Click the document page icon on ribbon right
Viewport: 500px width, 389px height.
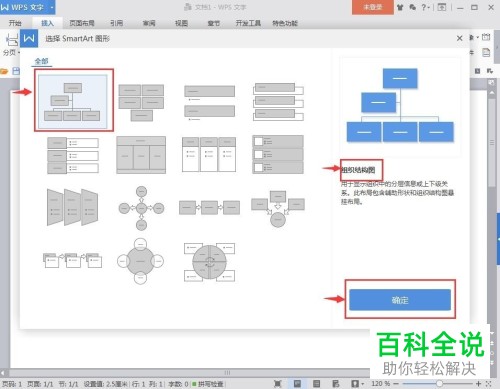click(486, 52)
